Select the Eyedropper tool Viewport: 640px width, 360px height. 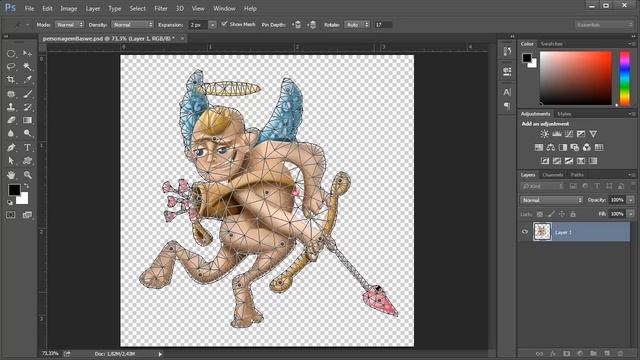27,80
